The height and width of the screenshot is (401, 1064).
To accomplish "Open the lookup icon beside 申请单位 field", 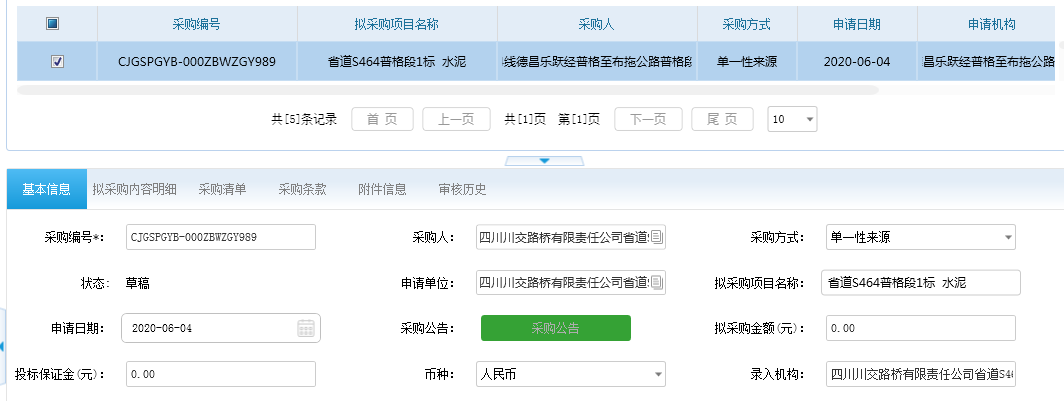I will click(657, 283).
